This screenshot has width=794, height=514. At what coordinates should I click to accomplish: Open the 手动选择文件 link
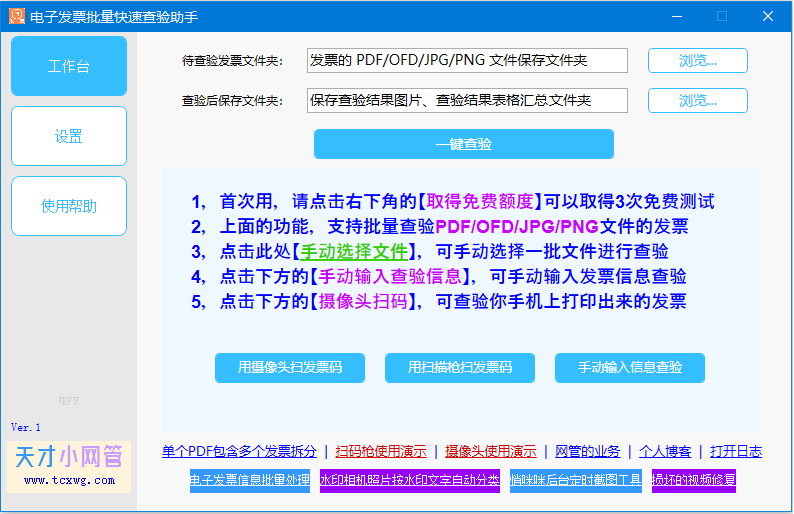354,251
